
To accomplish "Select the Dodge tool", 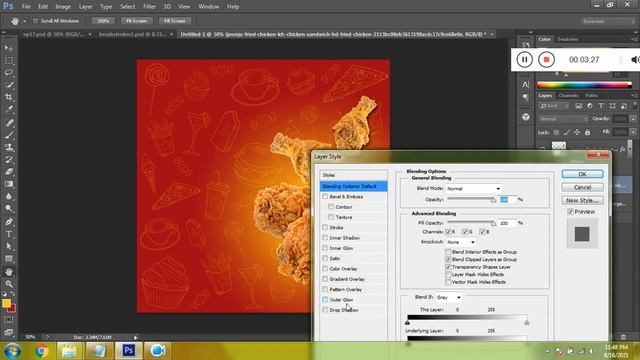I will click(x=9, y=209).
